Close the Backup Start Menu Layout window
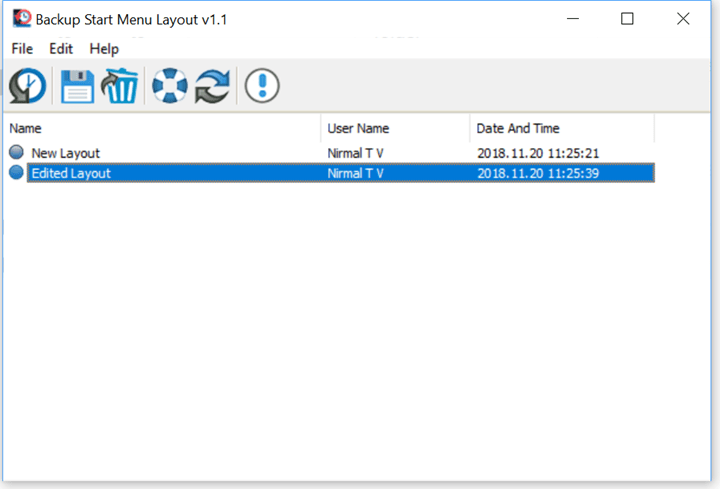 click(683, 19)
